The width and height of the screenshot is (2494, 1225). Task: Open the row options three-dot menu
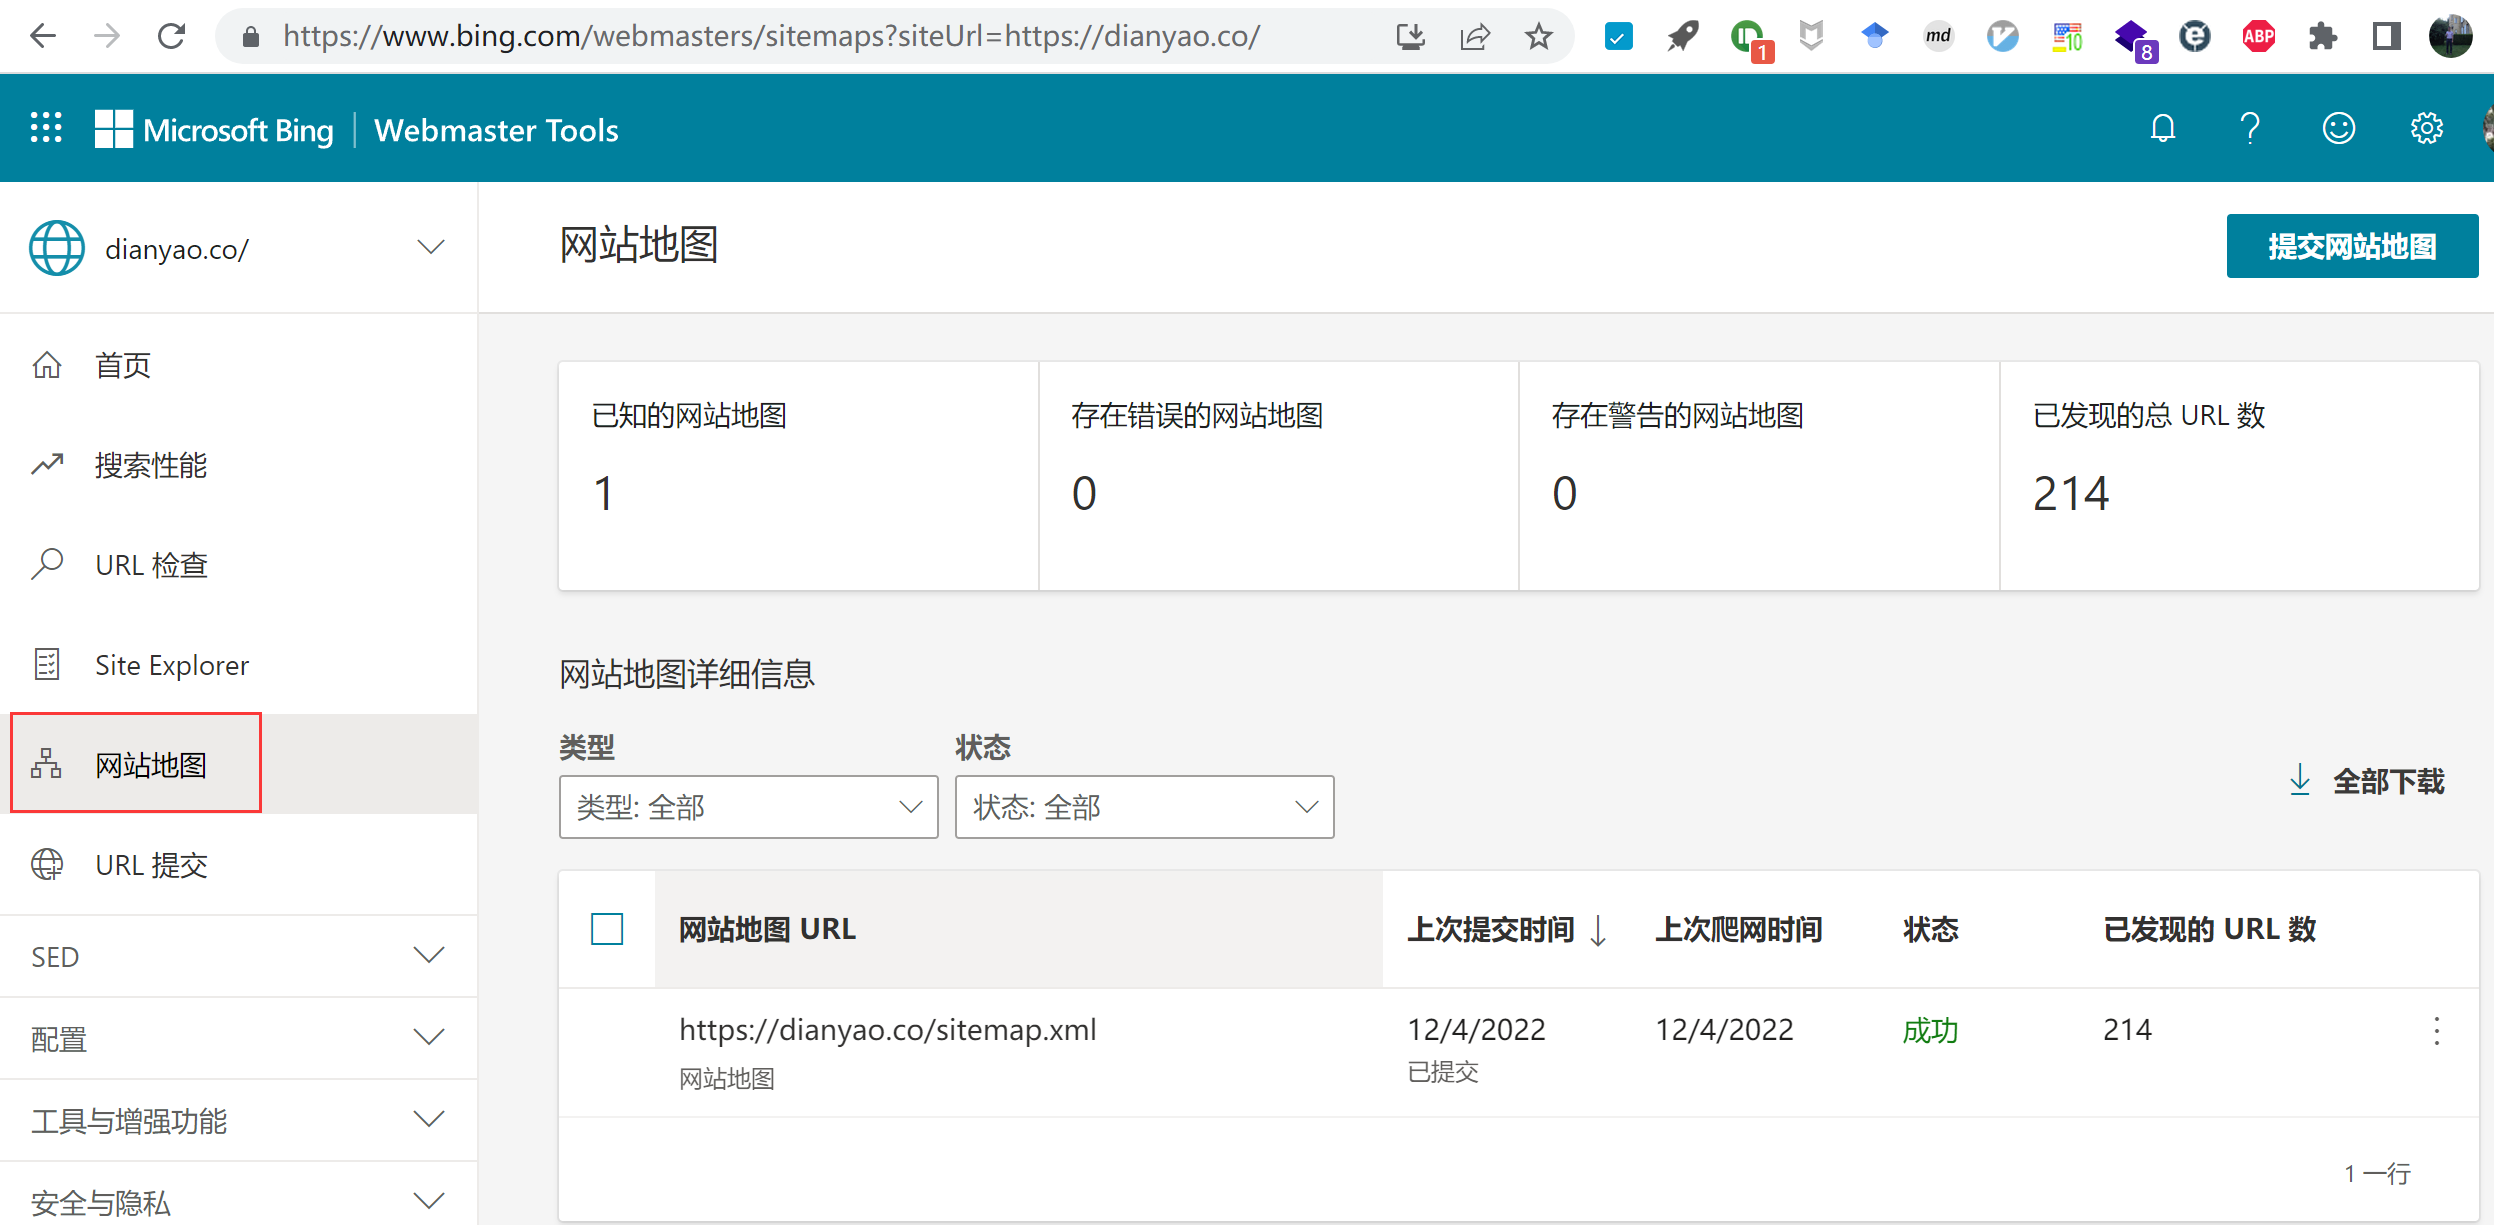point(2437,1030)
